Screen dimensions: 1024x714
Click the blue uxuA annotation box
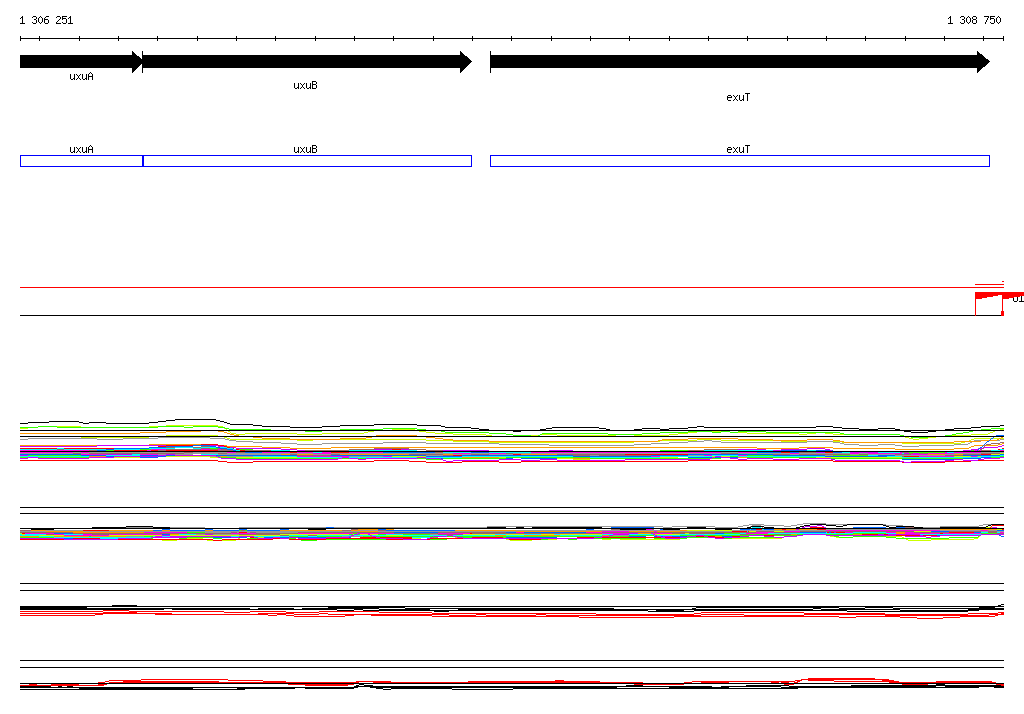82,161
